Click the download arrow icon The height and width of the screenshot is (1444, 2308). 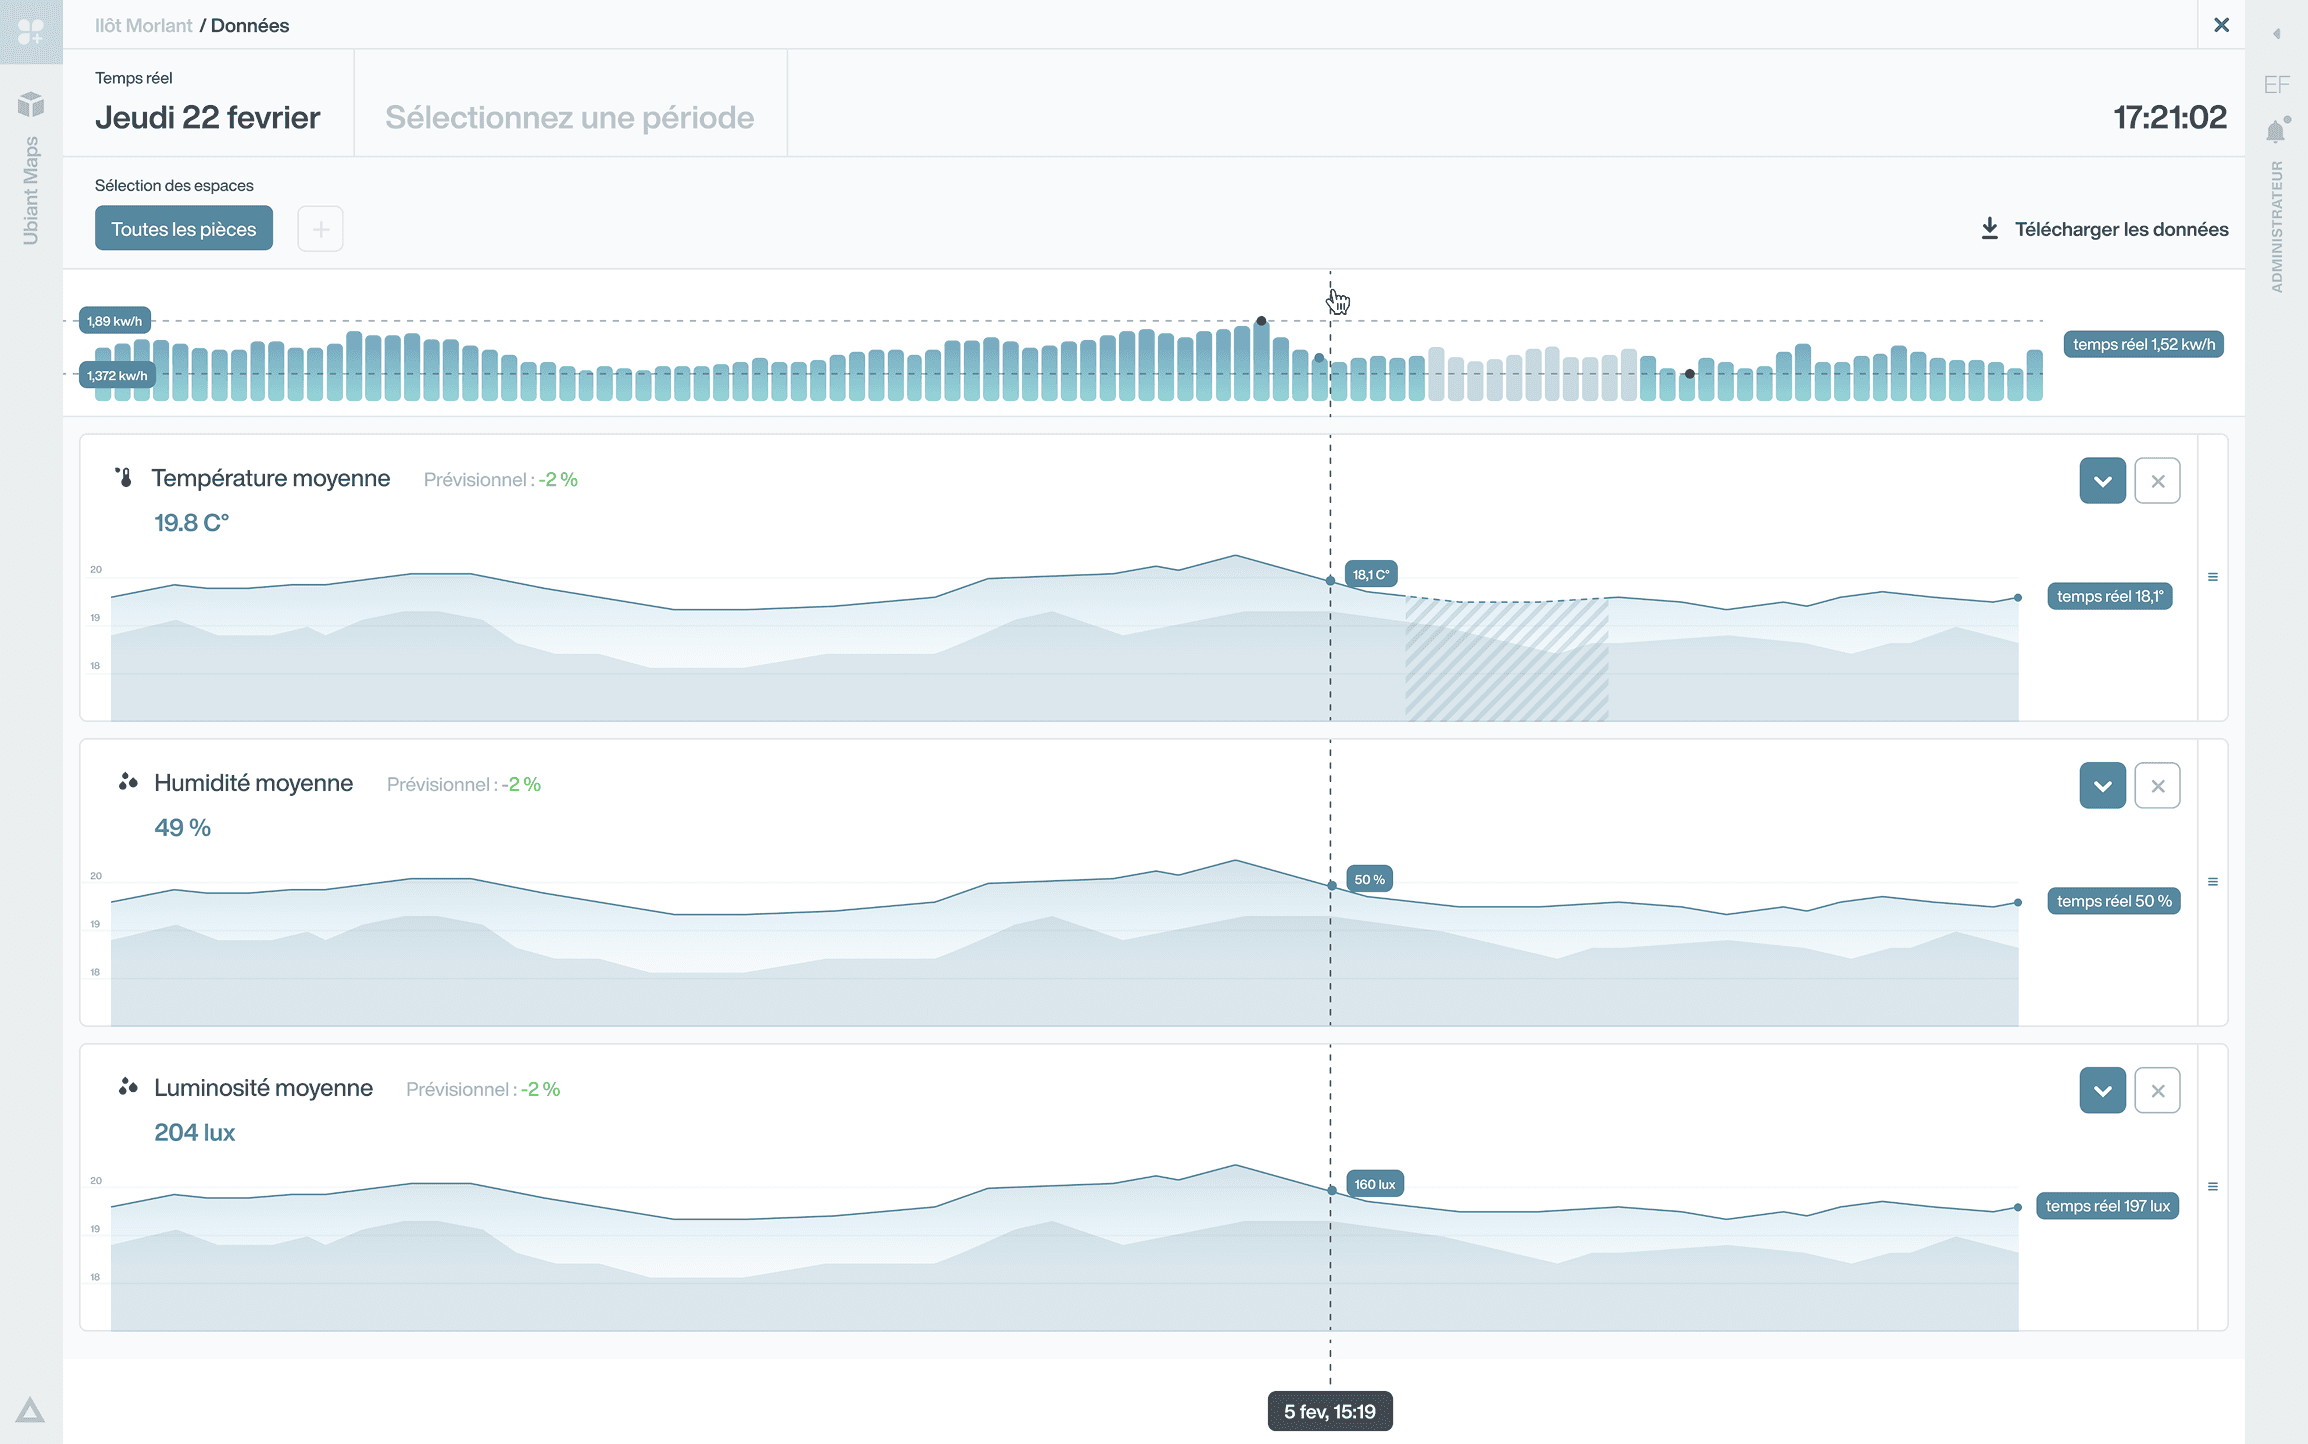click(x=1990, y=229)
